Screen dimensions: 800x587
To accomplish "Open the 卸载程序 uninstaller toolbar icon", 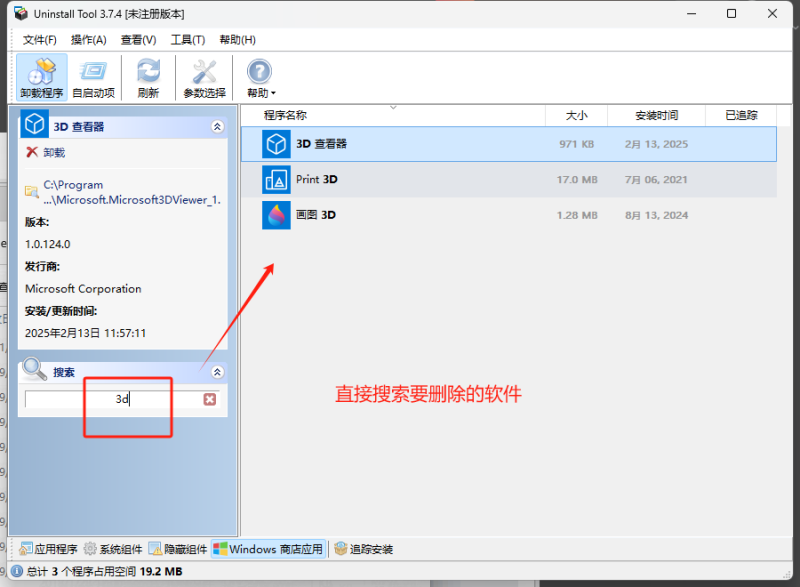I will coord(42,78).
